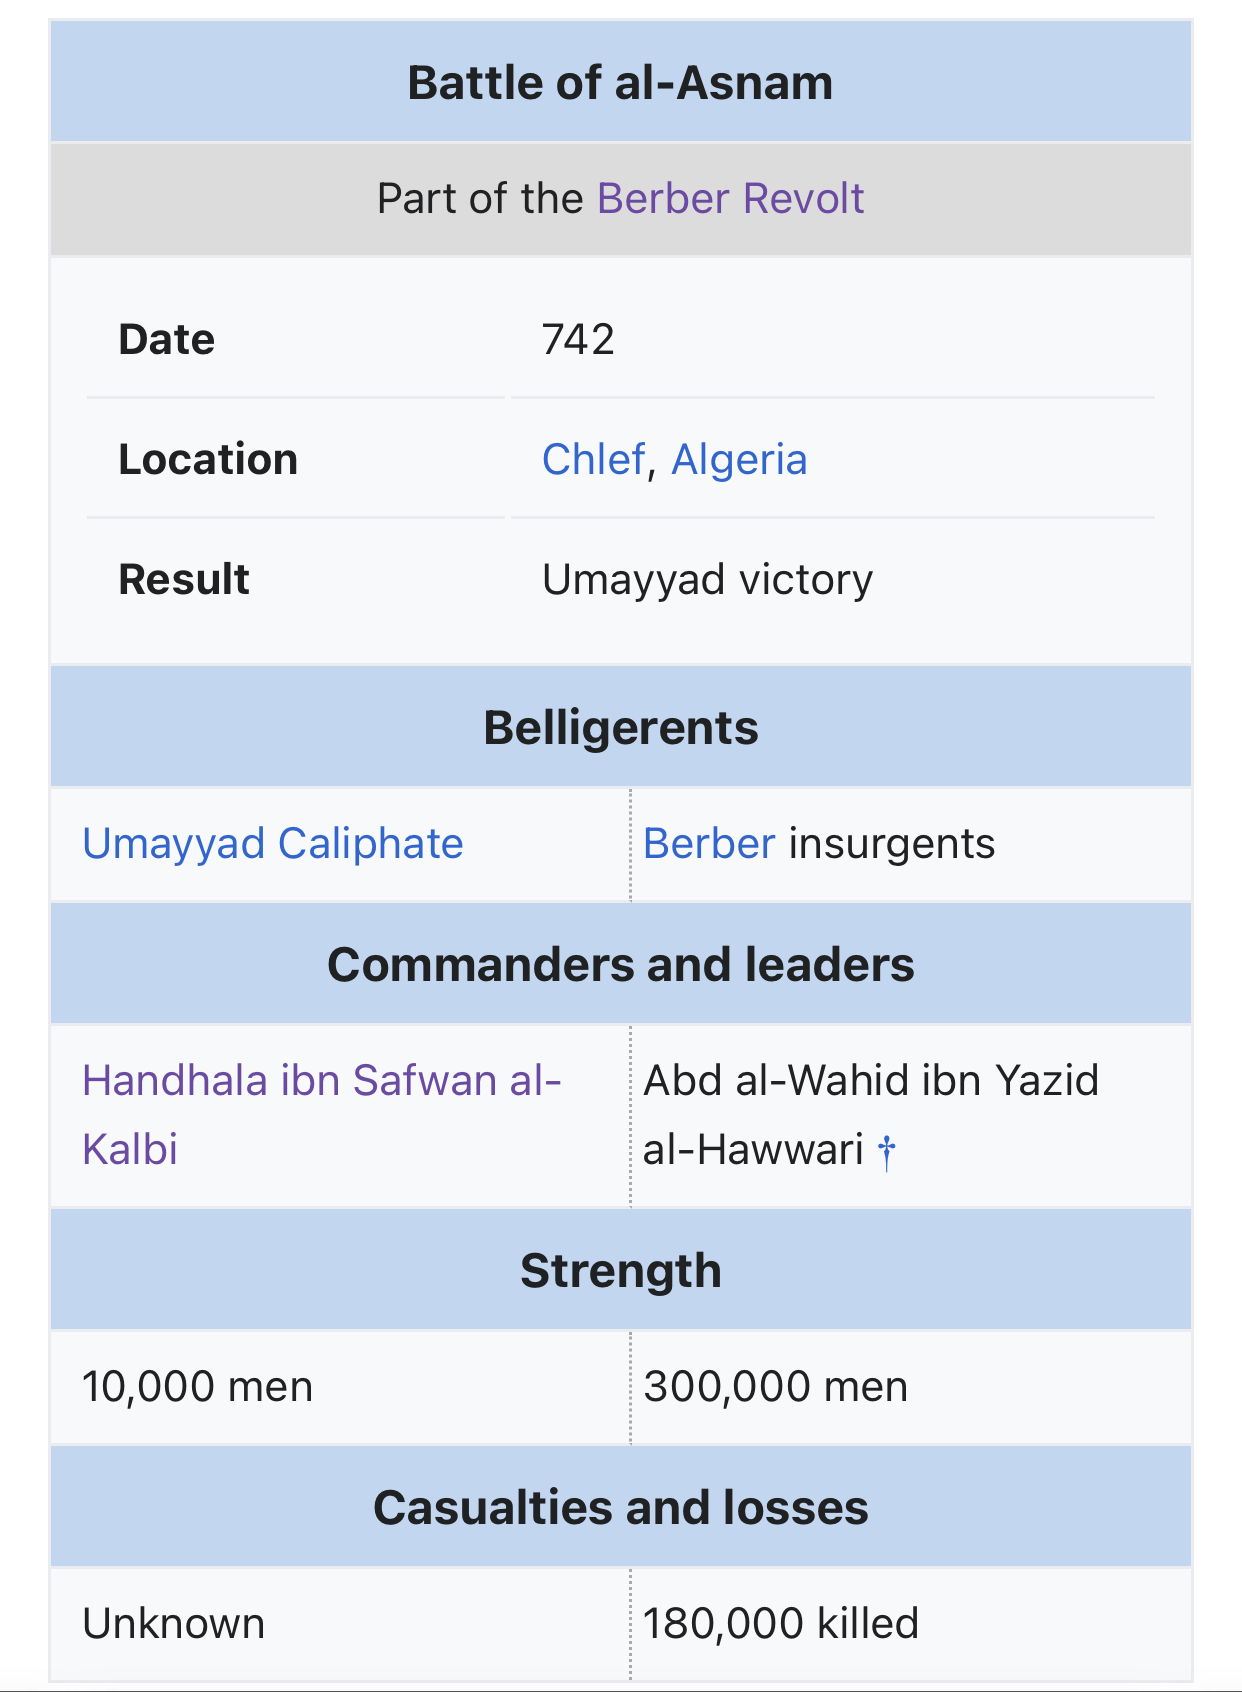Select the 10,000 men strength cell
The height and width of the screenshot is (1692, 1242).
click(x=340, y=1387)
